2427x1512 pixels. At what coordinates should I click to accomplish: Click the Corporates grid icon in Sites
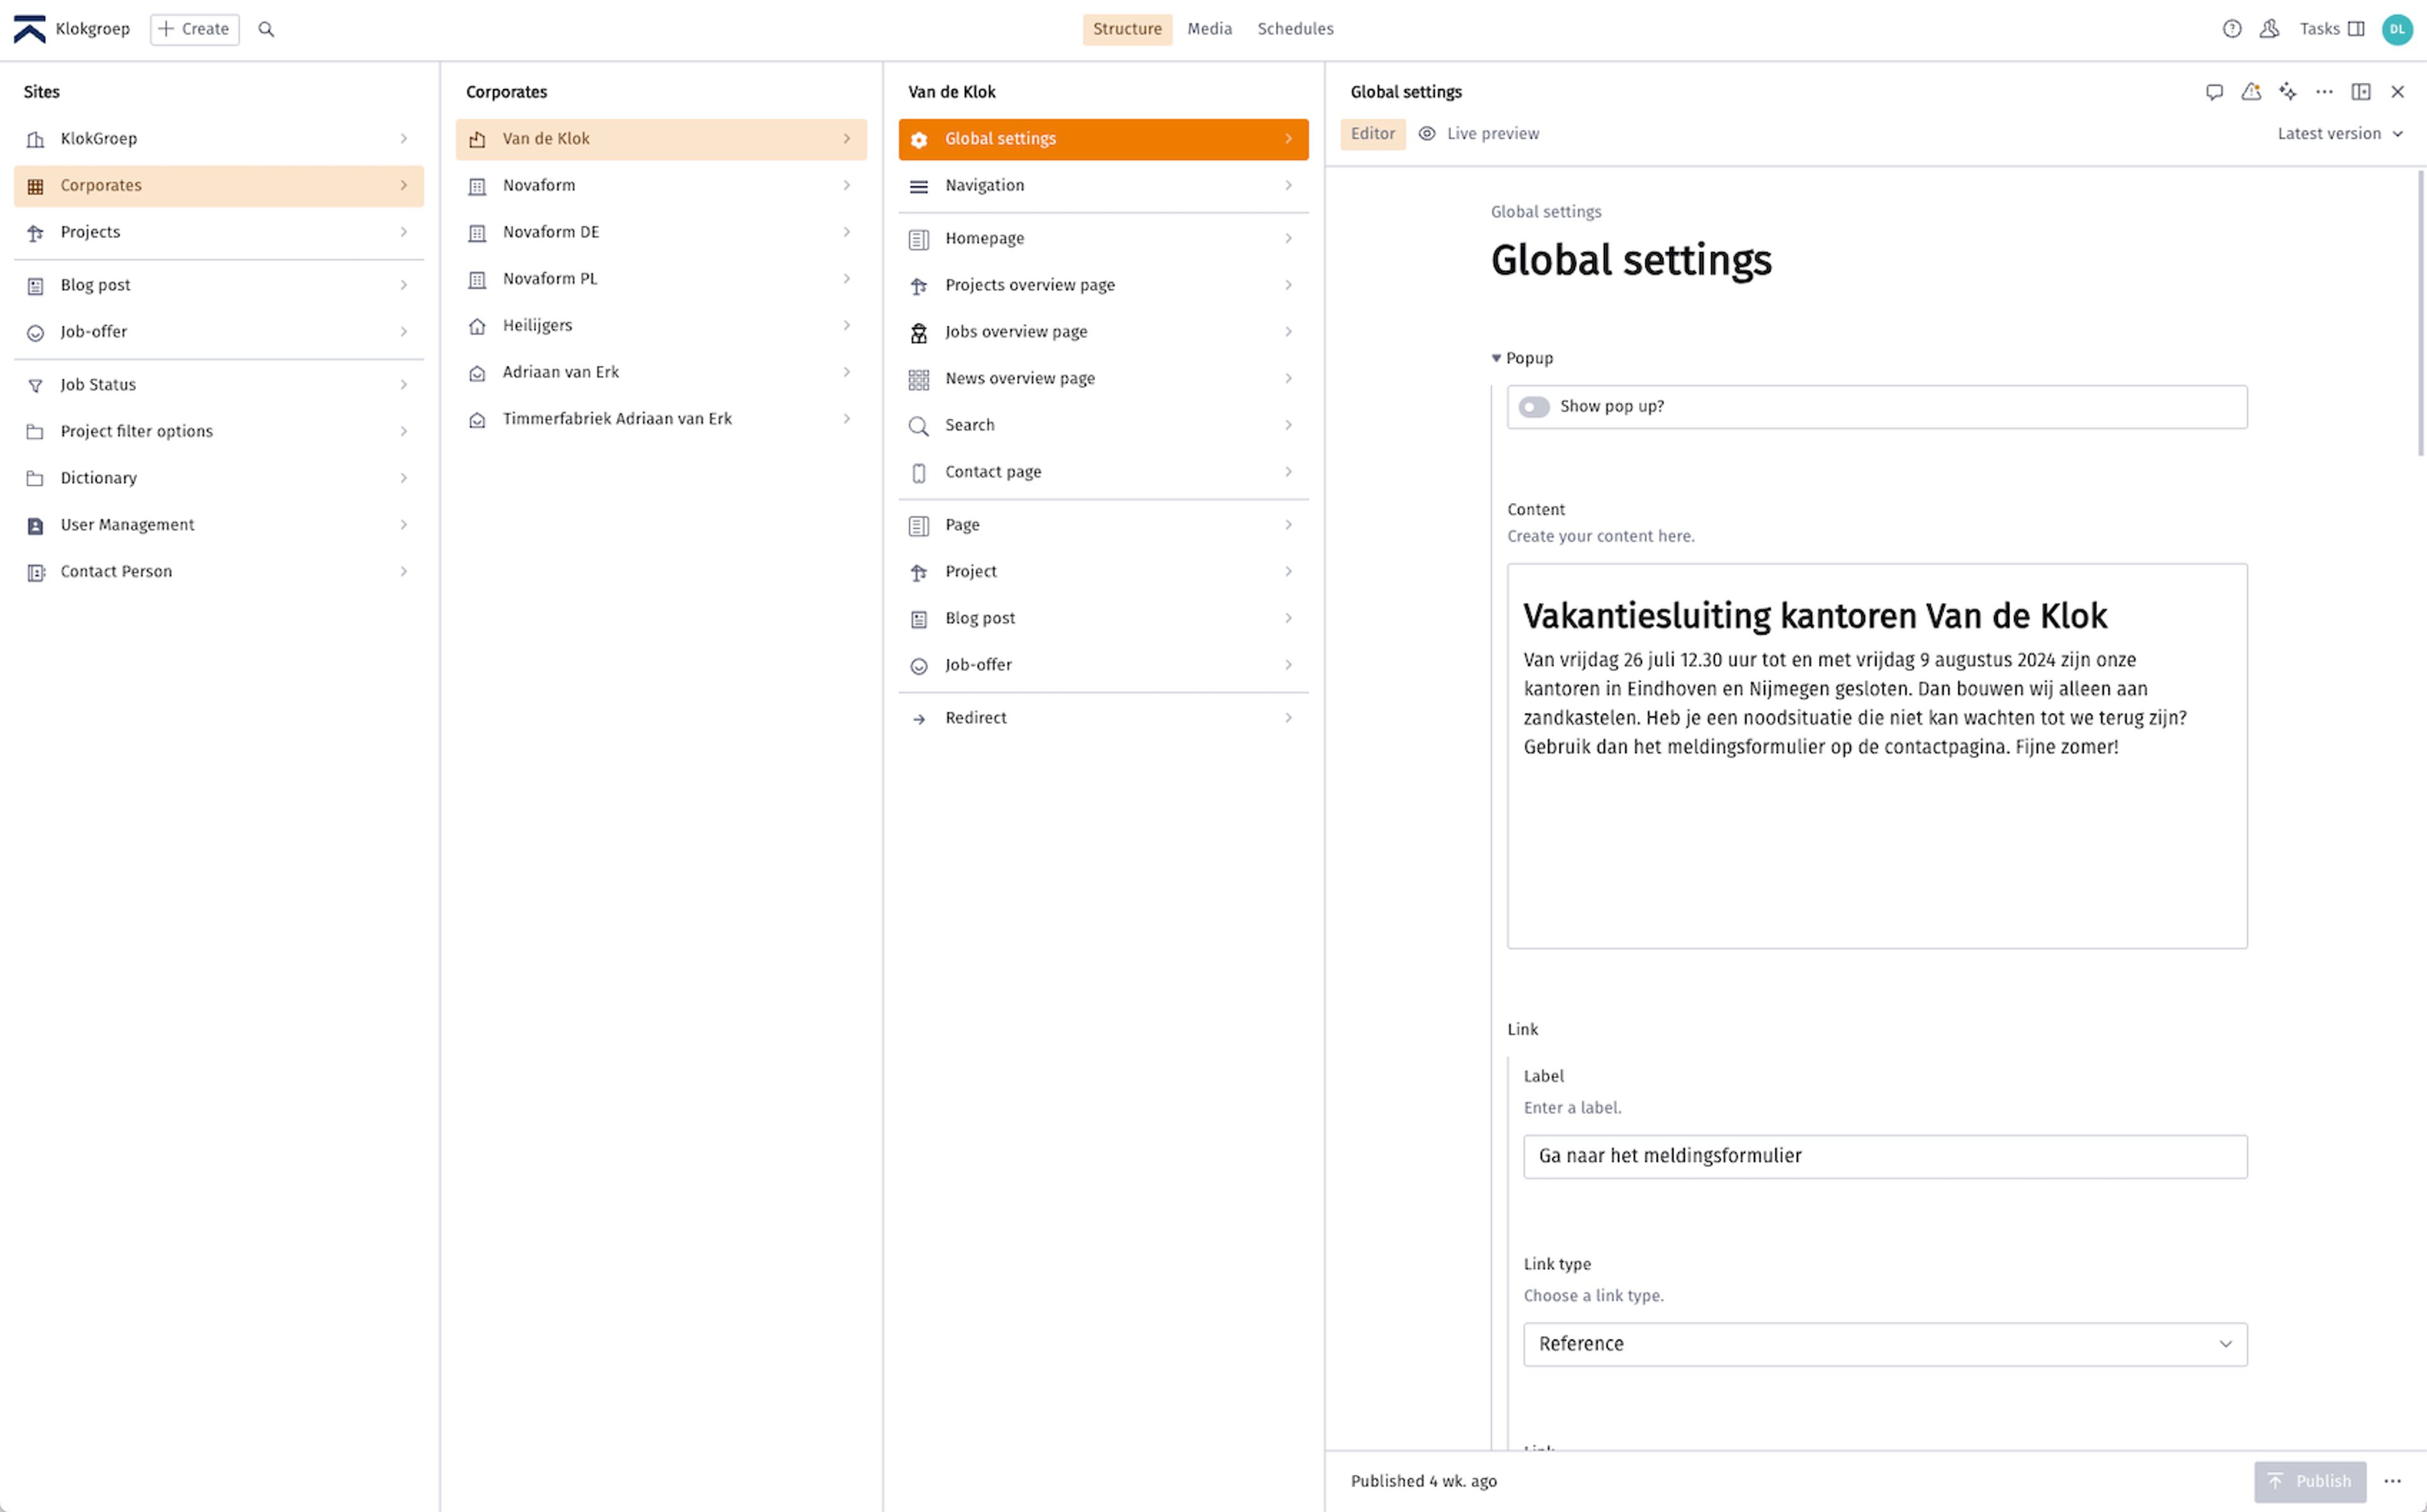35,187
